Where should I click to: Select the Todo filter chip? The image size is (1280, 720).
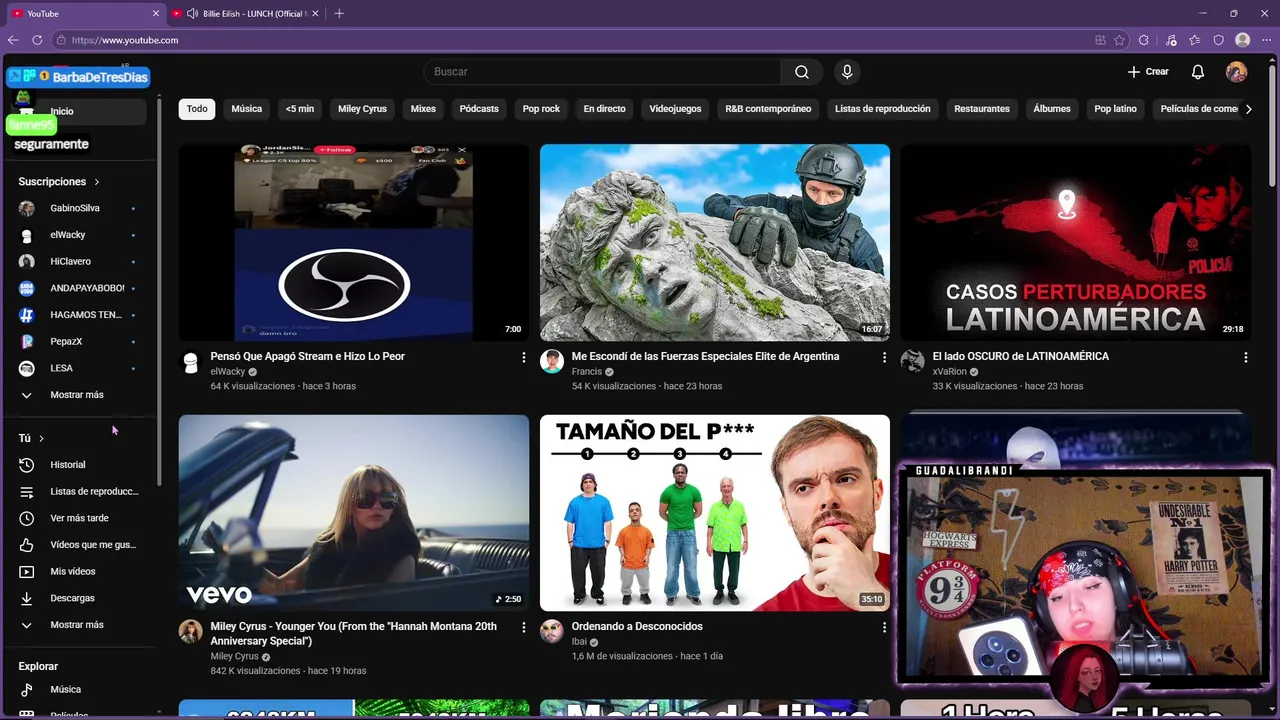point(197,109)
